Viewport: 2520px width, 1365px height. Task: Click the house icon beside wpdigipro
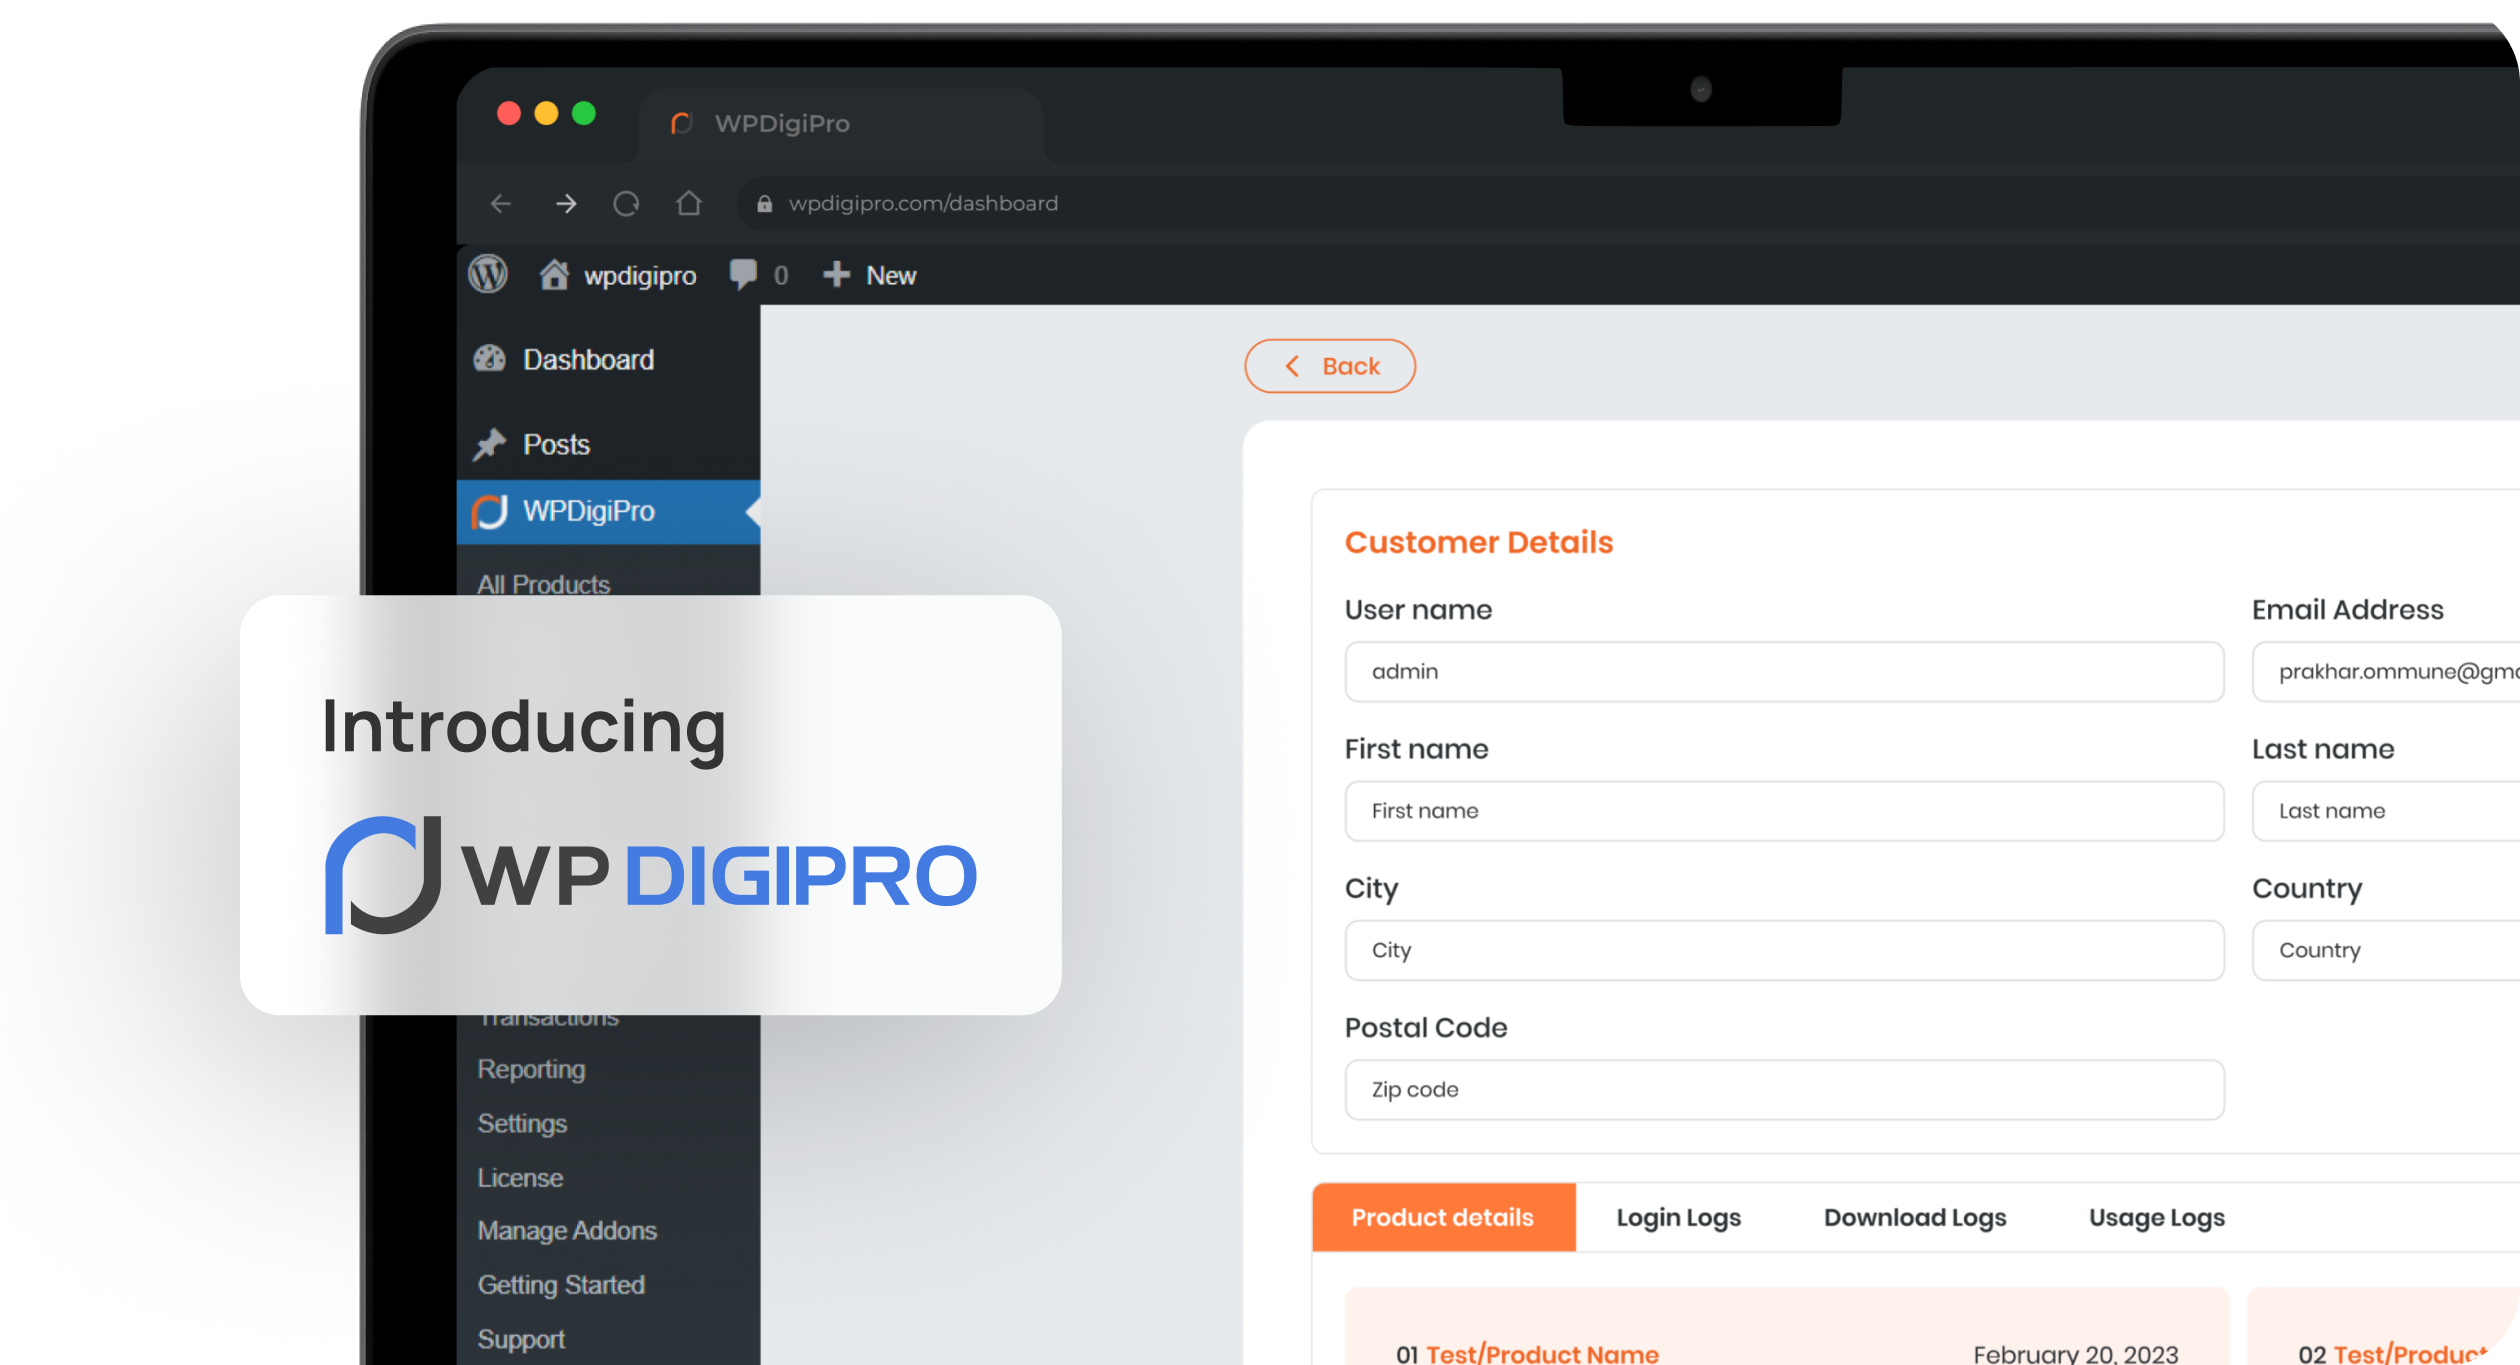[x=554, y=274]
